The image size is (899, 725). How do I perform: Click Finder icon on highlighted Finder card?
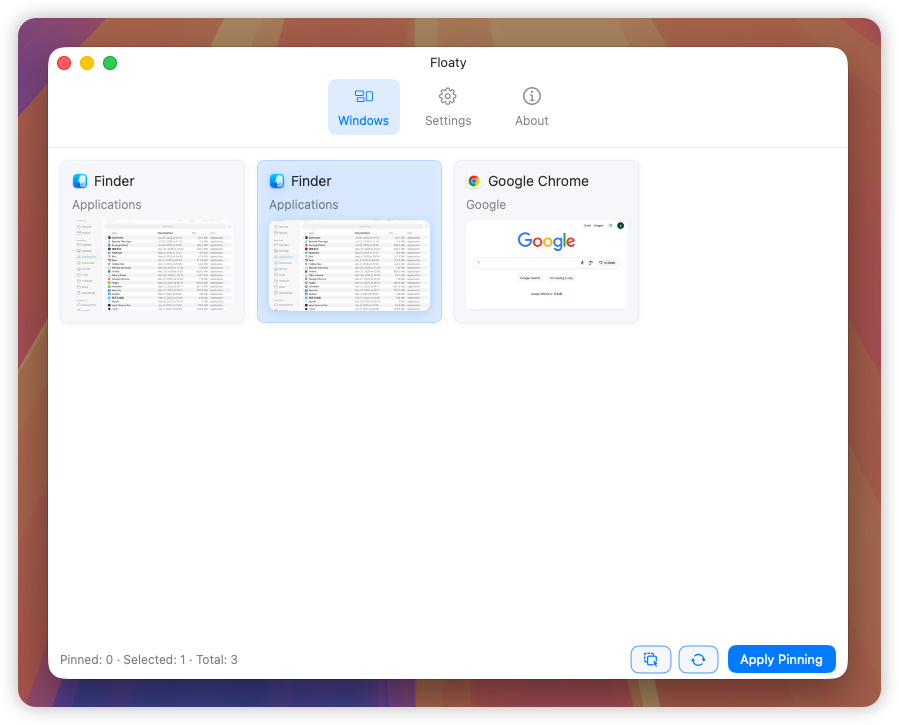click(x=277, y=181)
